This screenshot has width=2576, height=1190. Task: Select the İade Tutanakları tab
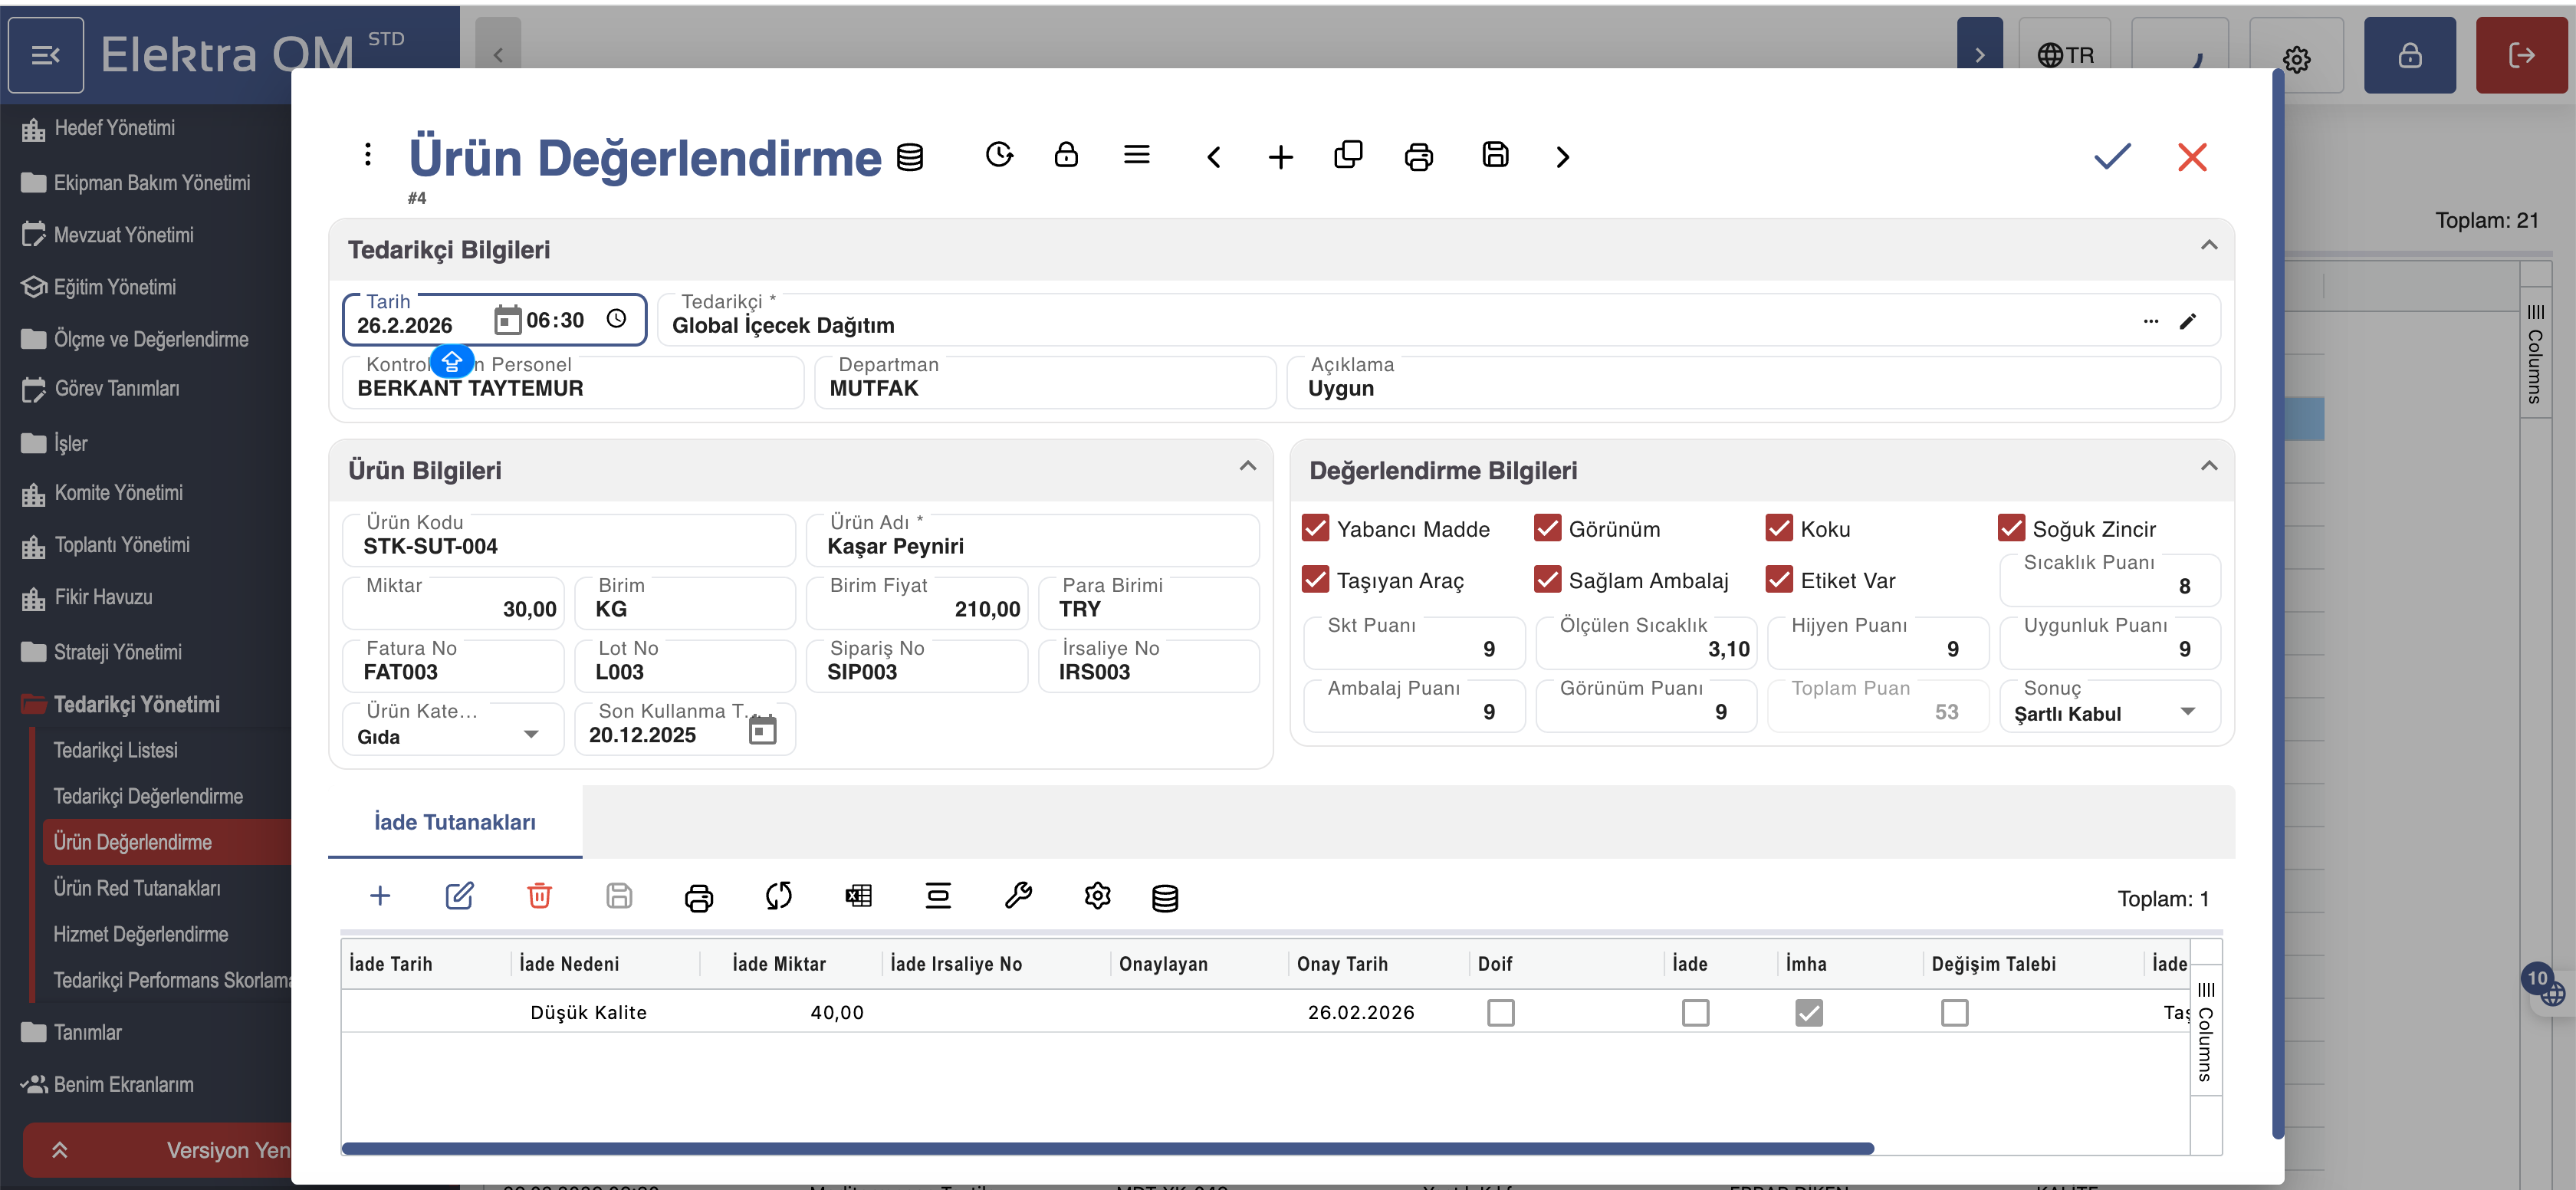[454, 822]
